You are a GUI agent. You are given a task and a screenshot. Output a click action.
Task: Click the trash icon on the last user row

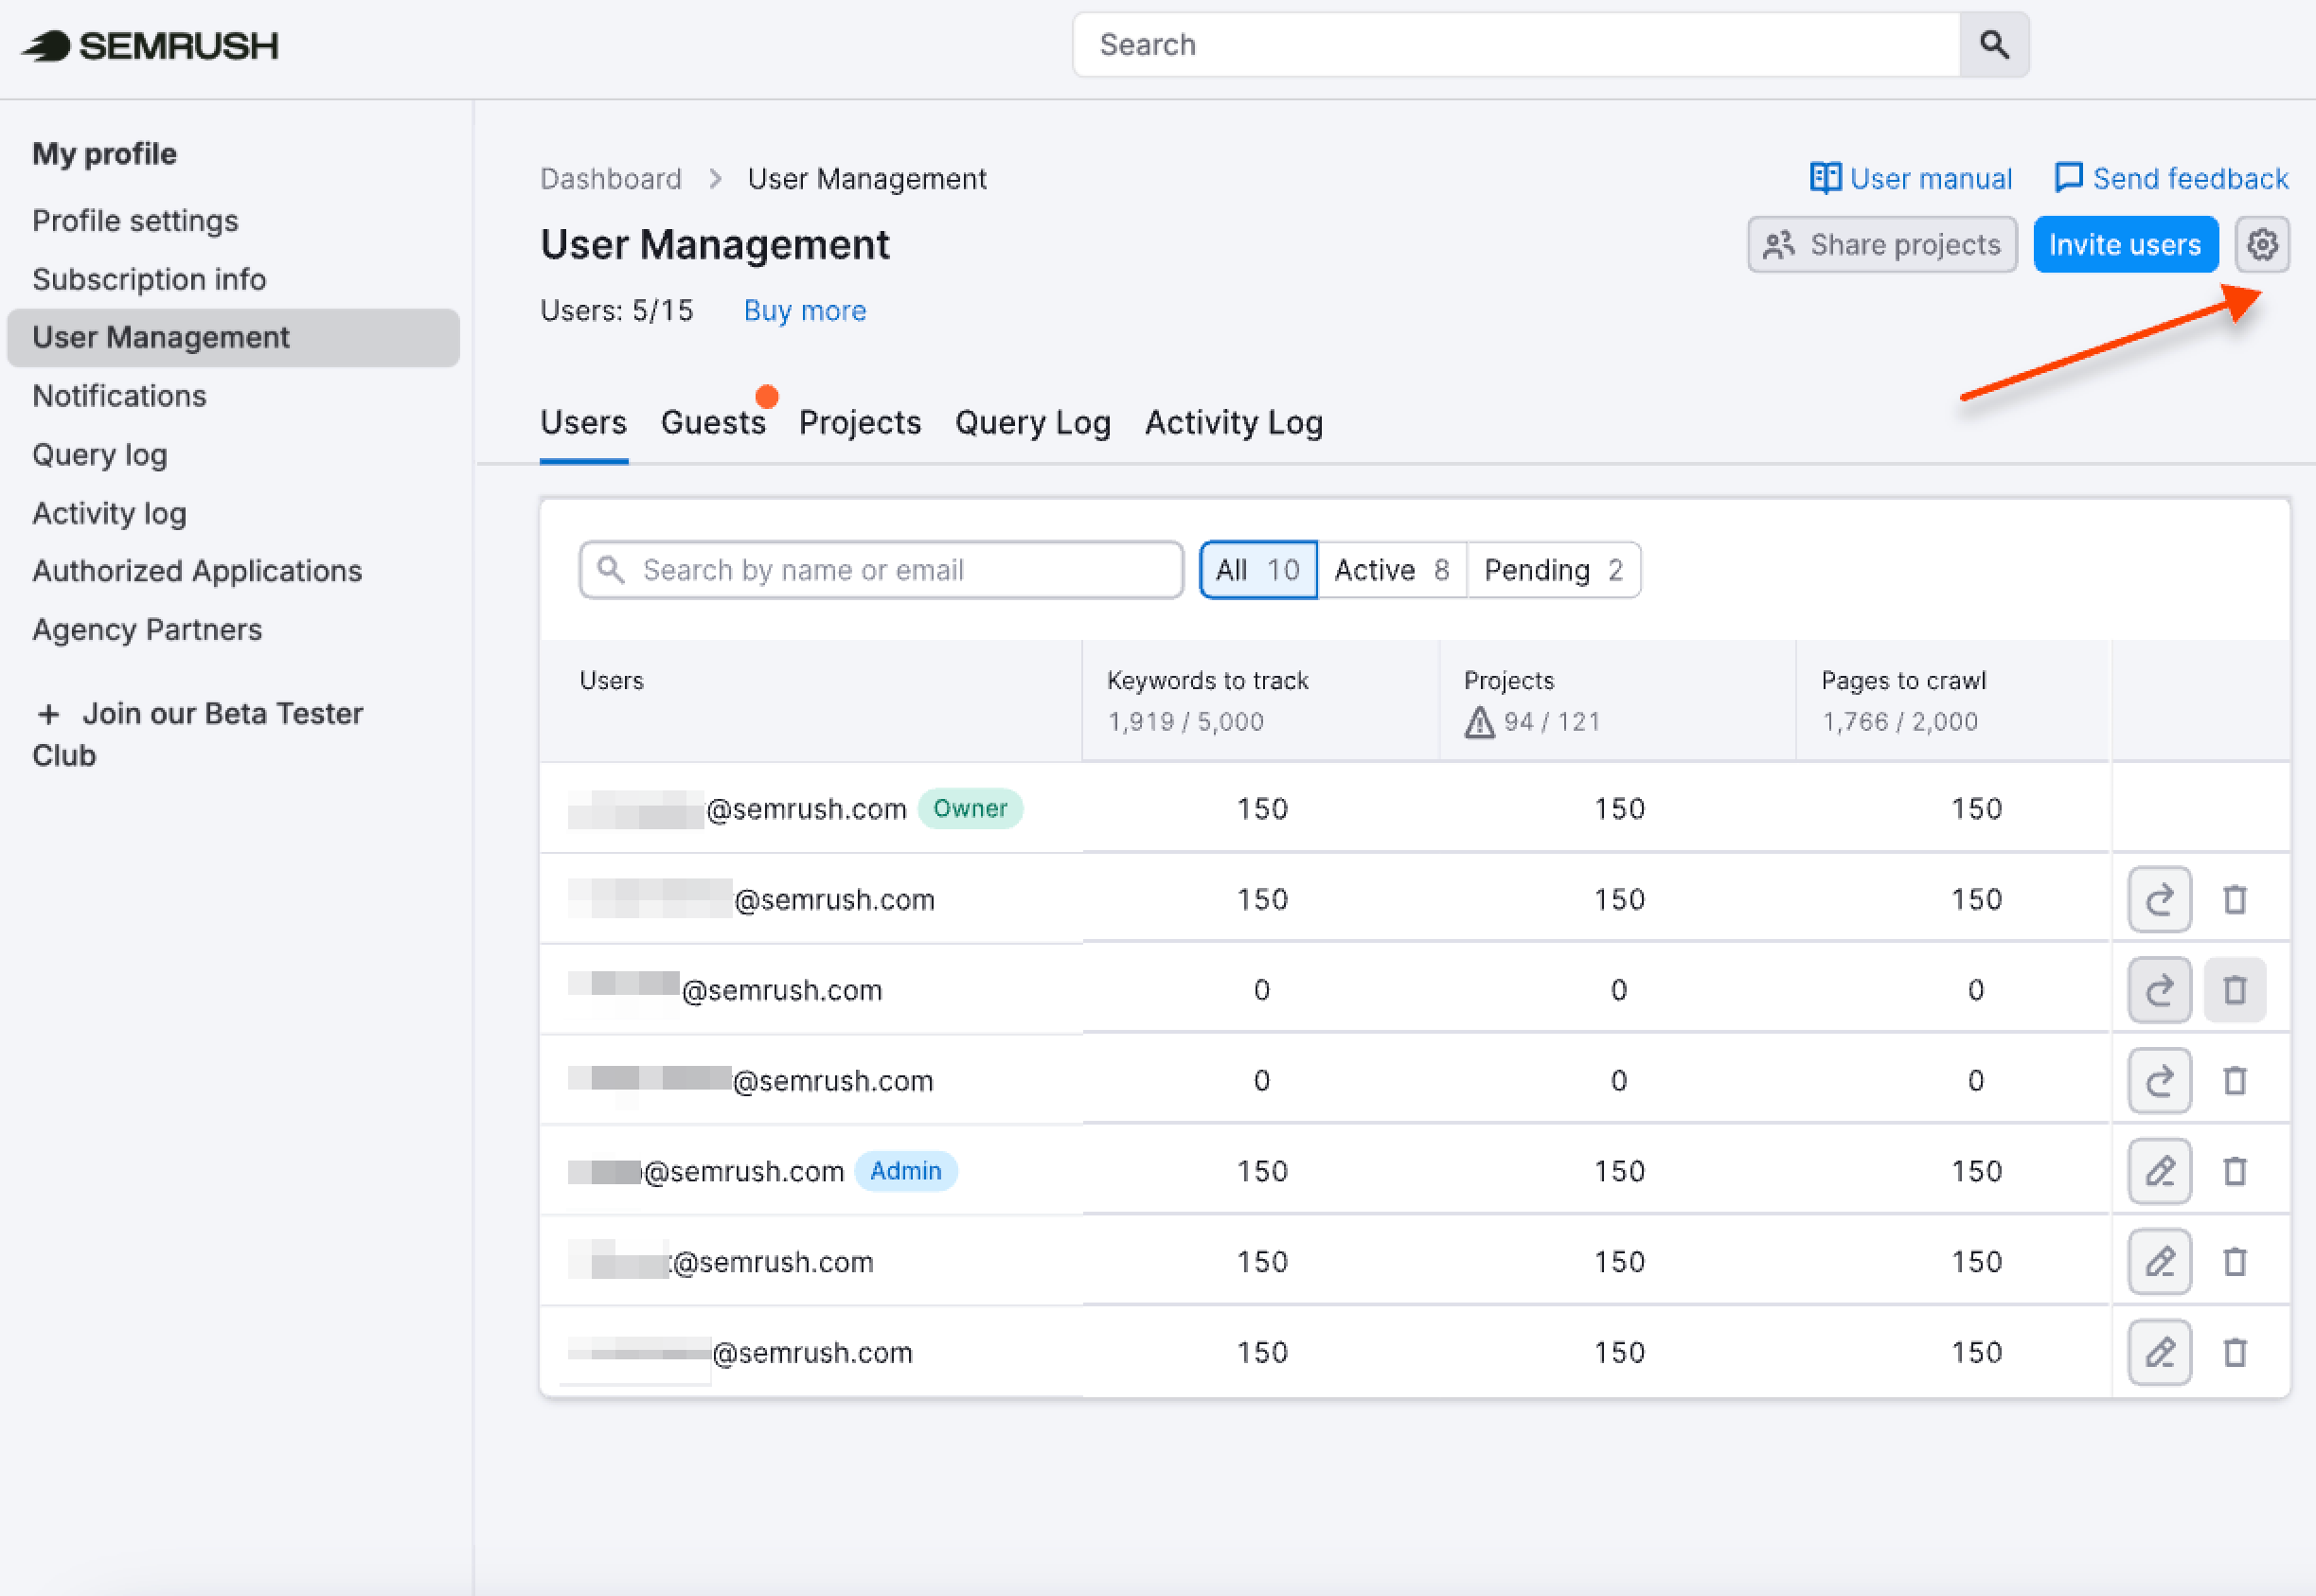click(2236, 1351)
